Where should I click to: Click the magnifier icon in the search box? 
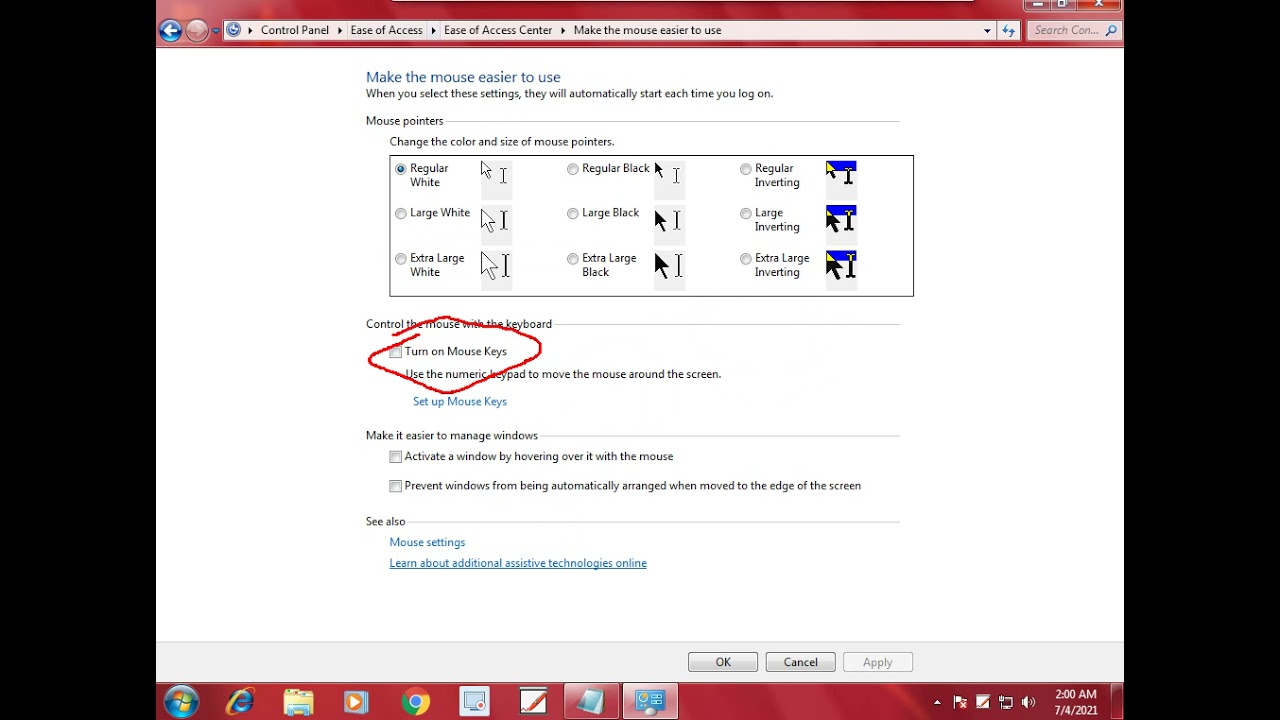[1111, 31]
